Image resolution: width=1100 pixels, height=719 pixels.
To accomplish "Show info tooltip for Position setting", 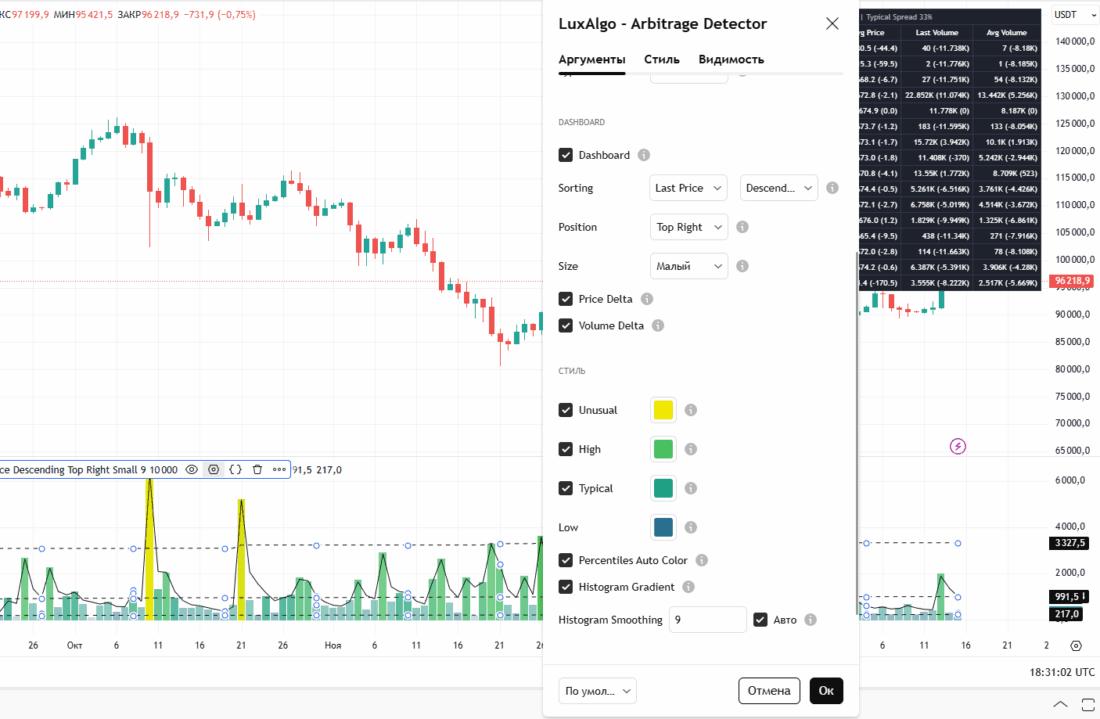I will 742,227.
